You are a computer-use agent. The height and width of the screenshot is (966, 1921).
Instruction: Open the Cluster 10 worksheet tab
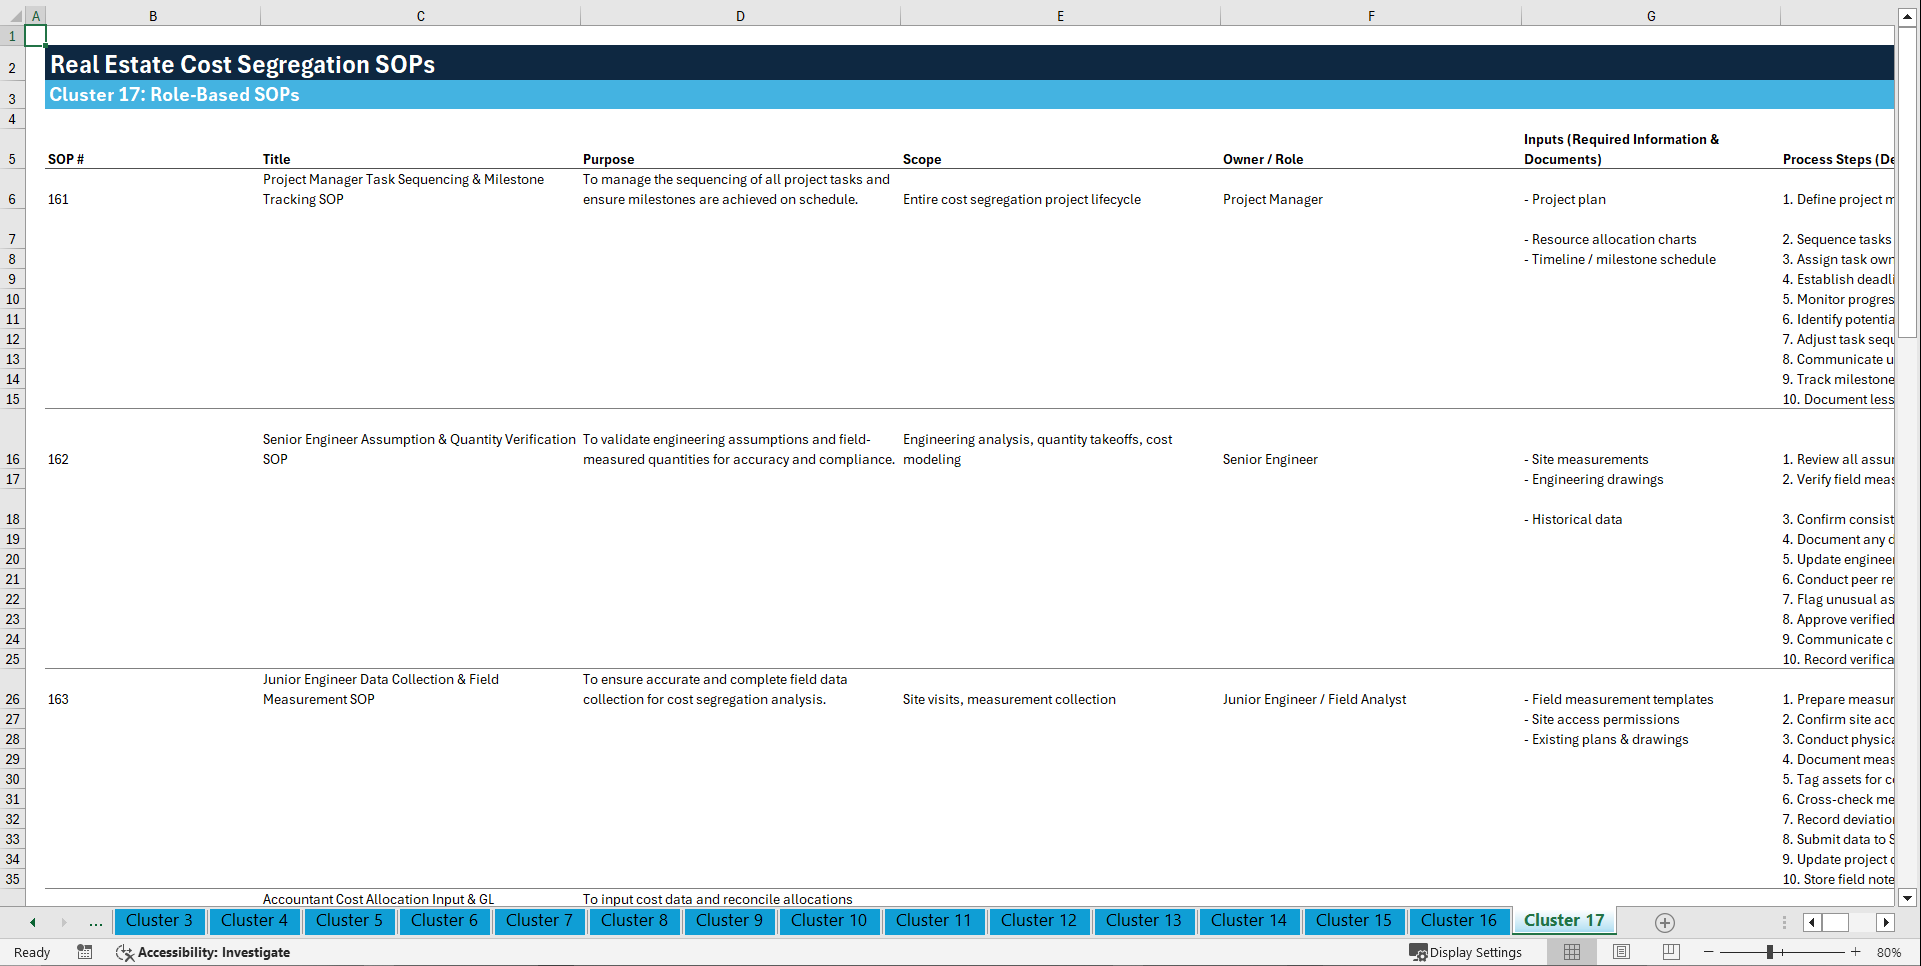[x=829, y=921]
